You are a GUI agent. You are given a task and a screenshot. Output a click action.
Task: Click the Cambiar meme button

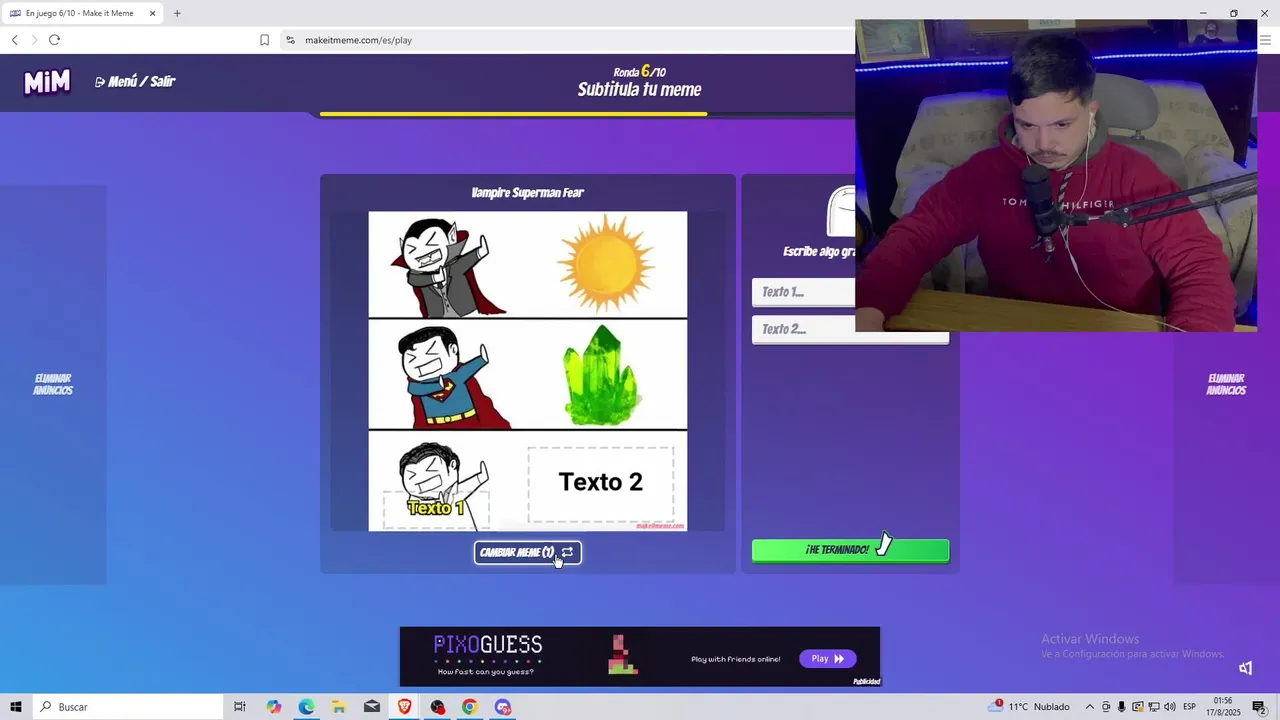pyautogui.click(x=527, y=552)
